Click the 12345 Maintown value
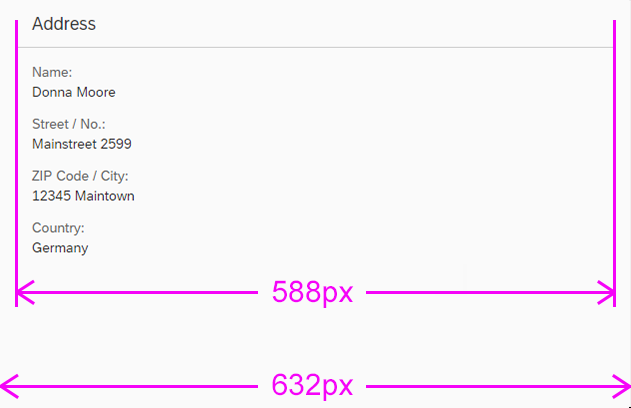Viewport: 631px width, 408px height. coord(83,196)
